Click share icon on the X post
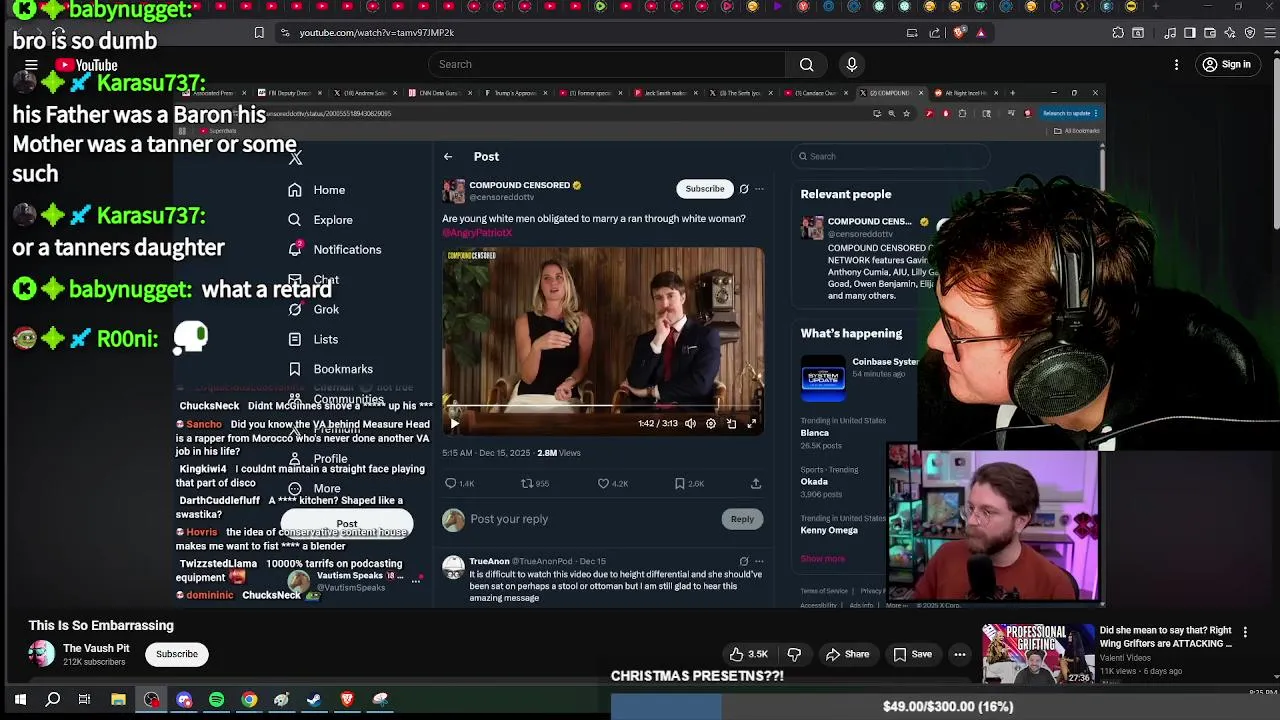 756,484
